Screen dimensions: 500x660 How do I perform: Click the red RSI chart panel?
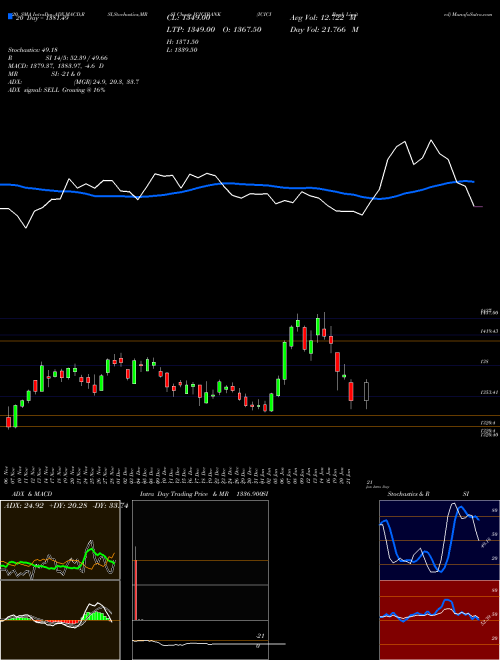439,620
